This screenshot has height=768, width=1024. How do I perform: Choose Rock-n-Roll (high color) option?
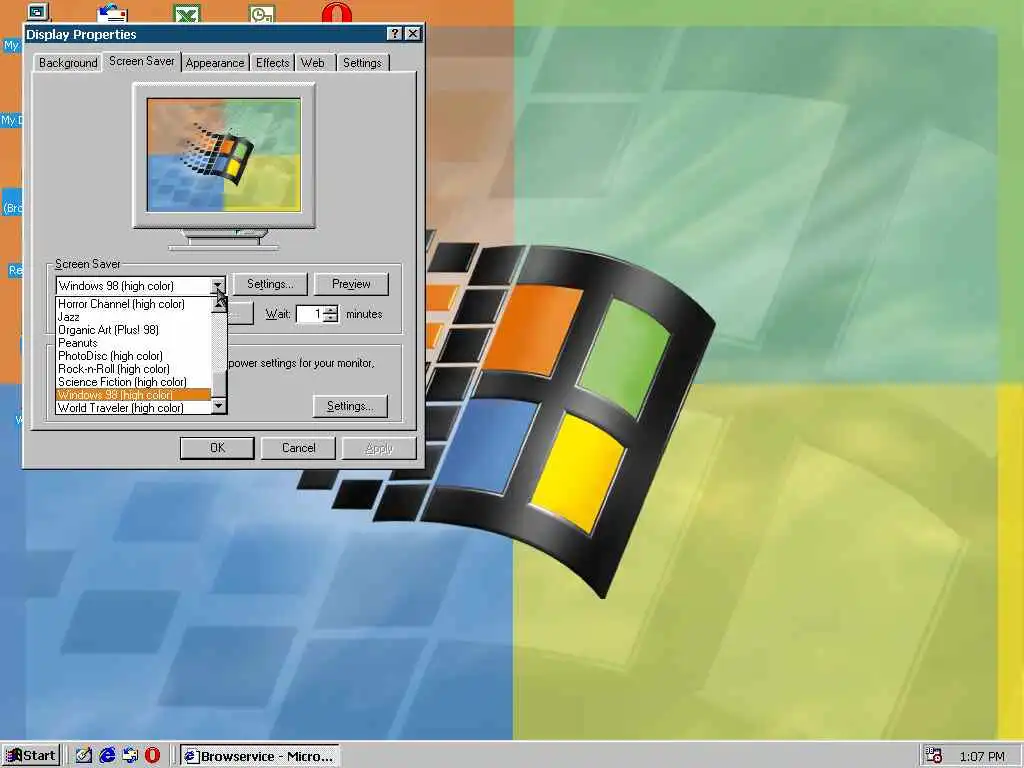coord(134,369)
